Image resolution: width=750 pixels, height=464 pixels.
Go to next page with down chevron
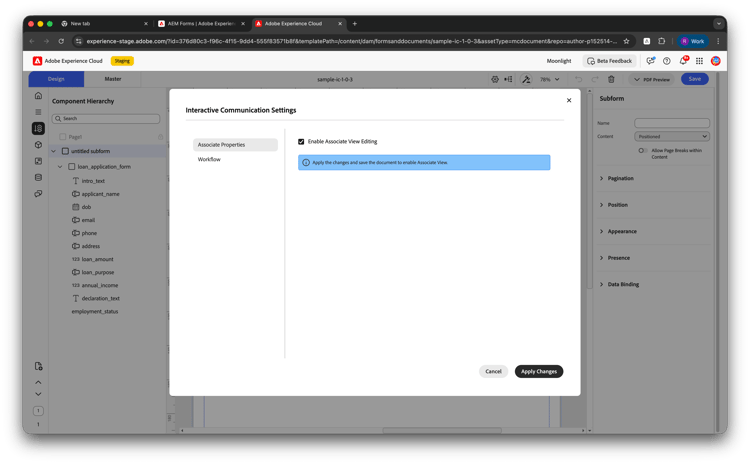(x=38, y=394)
